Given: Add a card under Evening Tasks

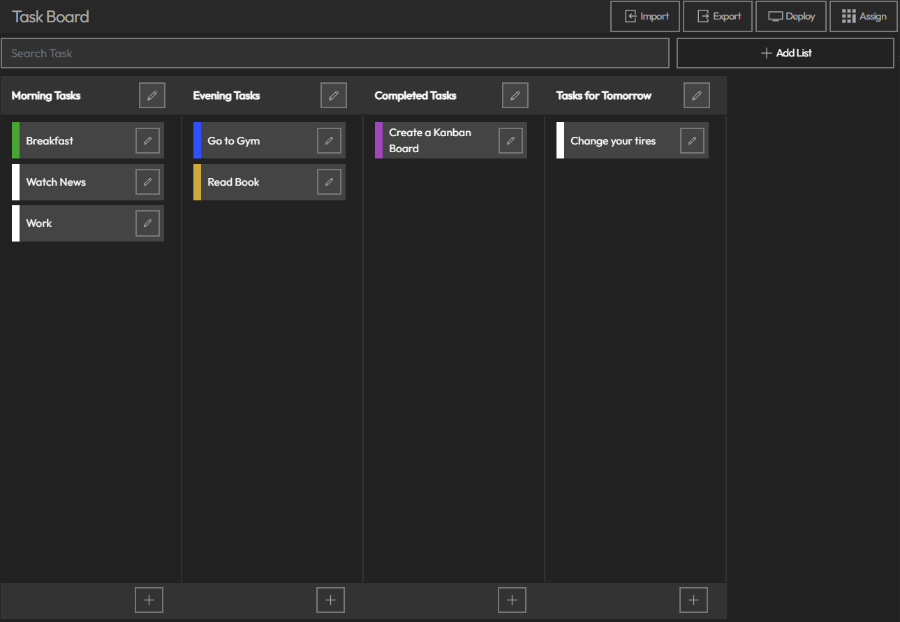Looking at the screenshot, I should (330, 599).
